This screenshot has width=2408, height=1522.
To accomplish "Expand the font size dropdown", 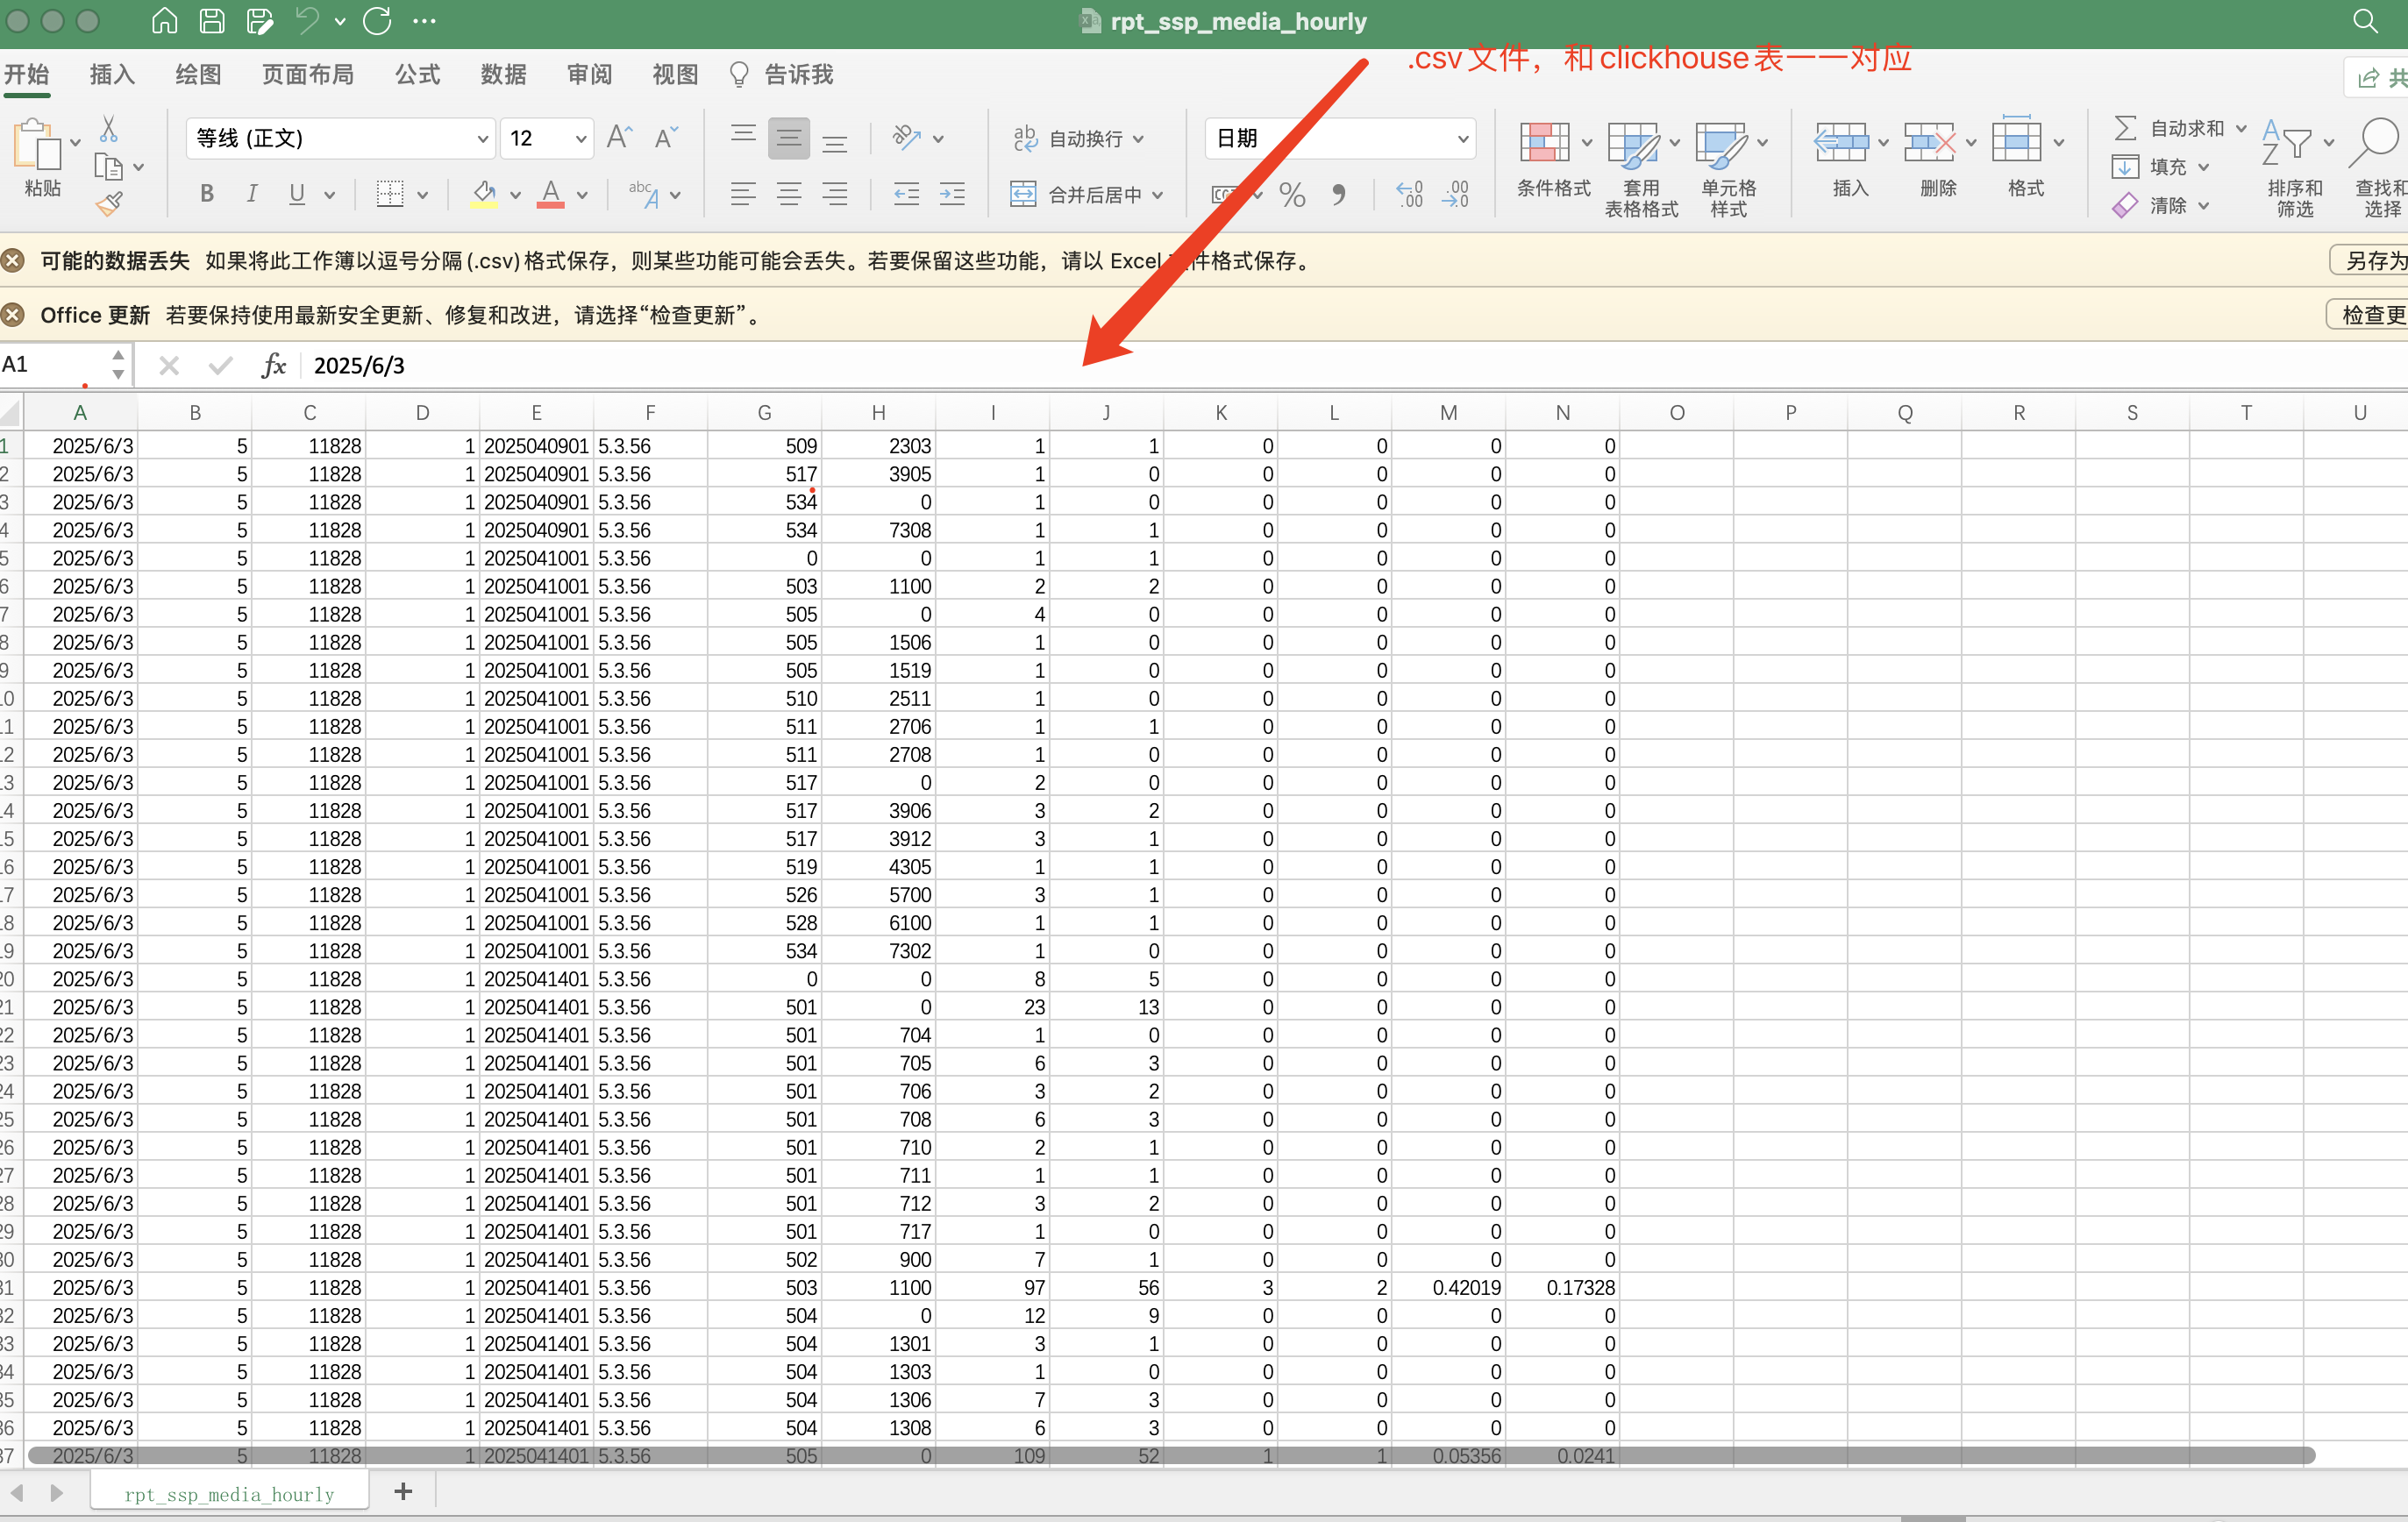I will 580,138.
